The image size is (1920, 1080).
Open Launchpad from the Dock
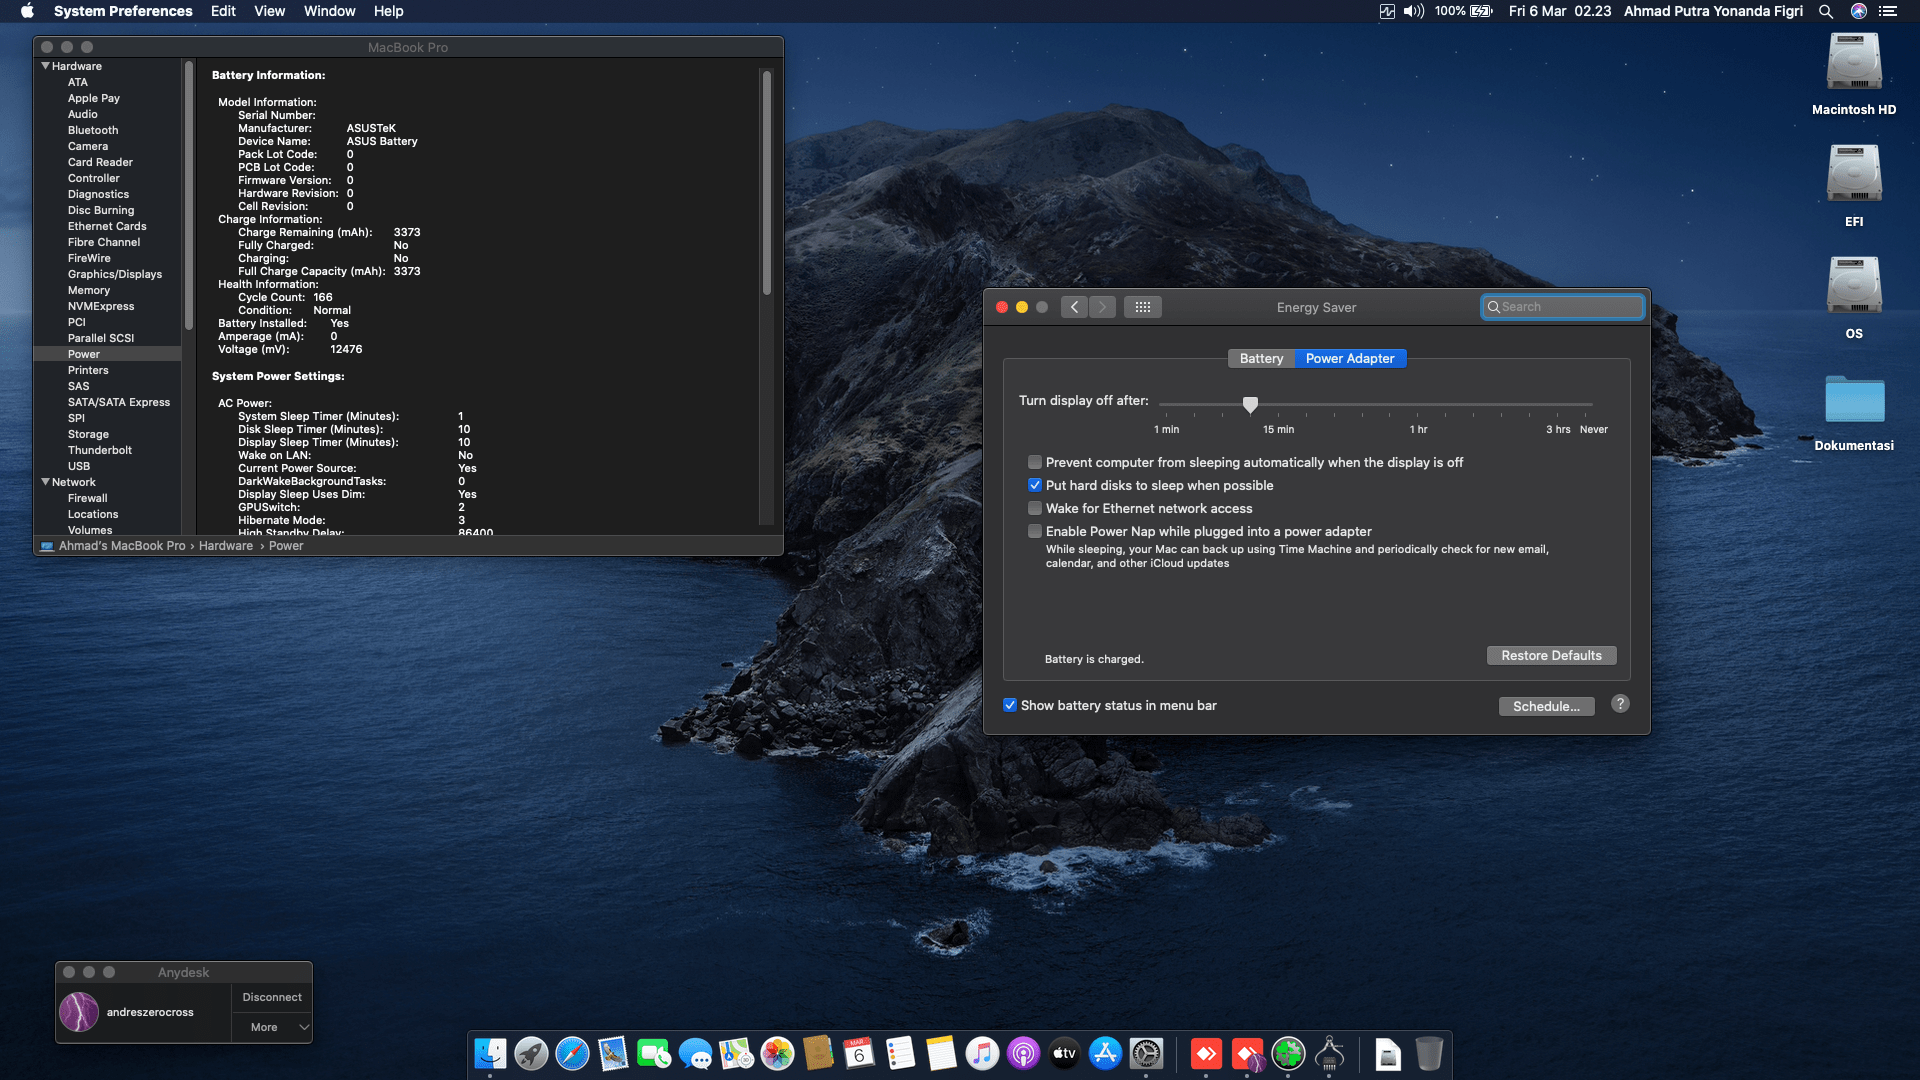(x=531, y=1053)
